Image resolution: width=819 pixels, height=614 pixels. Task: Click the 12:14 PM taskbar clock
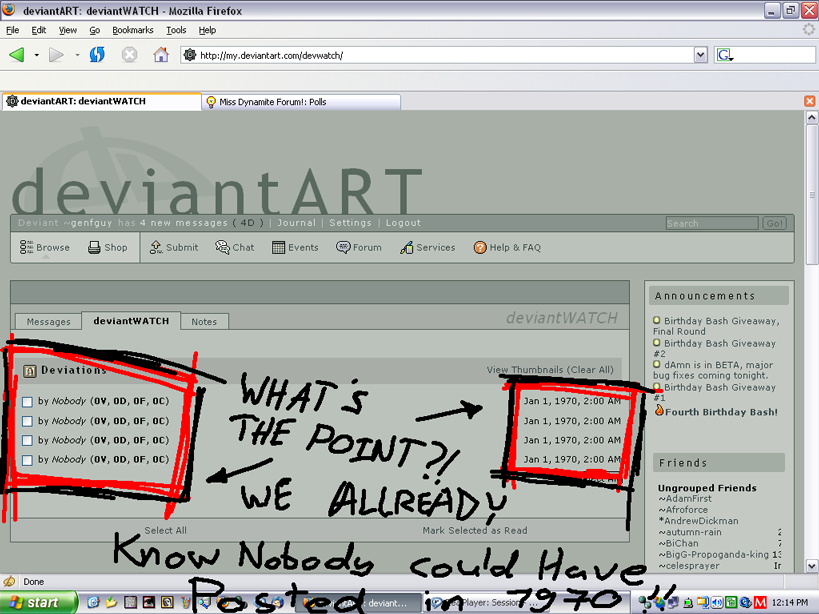(790, 603)
